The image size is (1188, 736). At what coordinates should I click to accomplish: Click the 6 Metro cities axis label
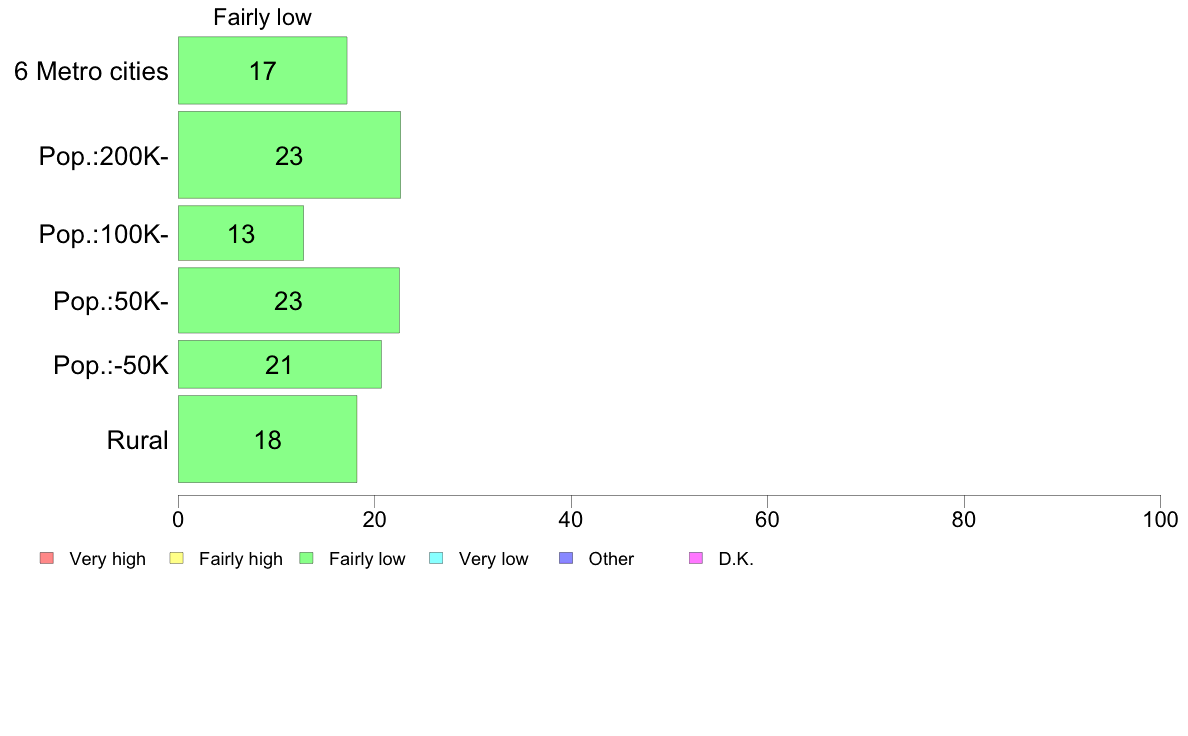[91, 71]
